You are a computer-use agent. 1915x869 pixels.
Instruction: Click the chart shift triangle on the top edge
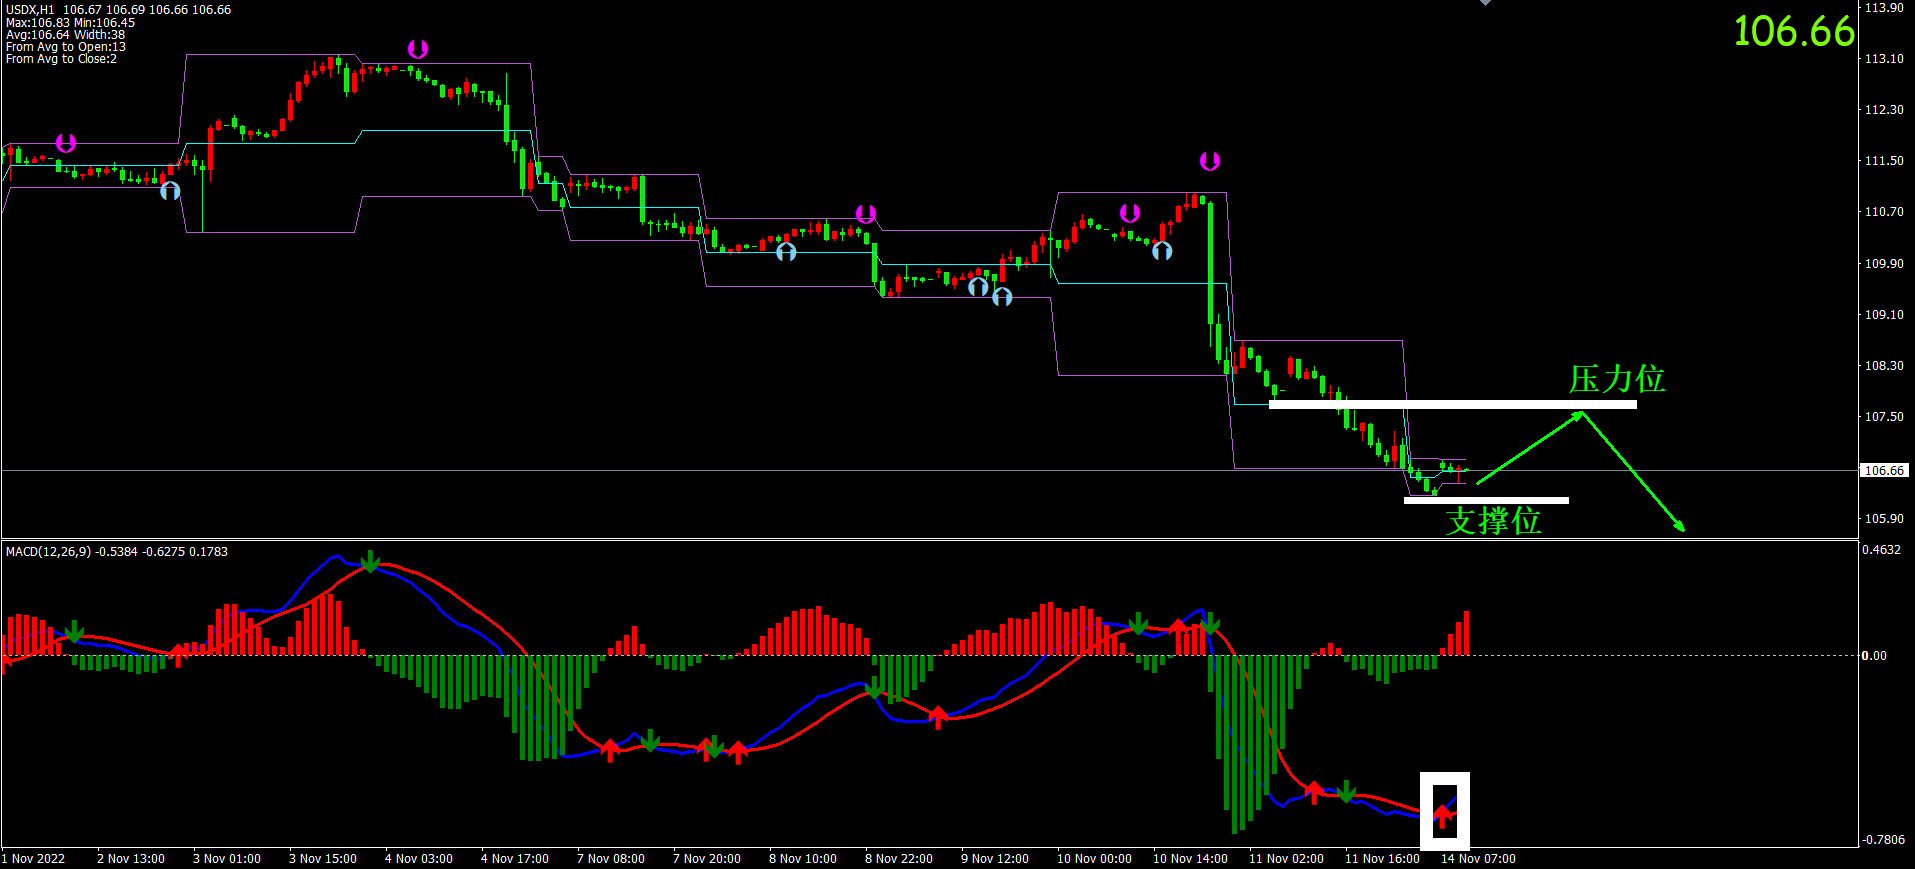coord(1486,3)
